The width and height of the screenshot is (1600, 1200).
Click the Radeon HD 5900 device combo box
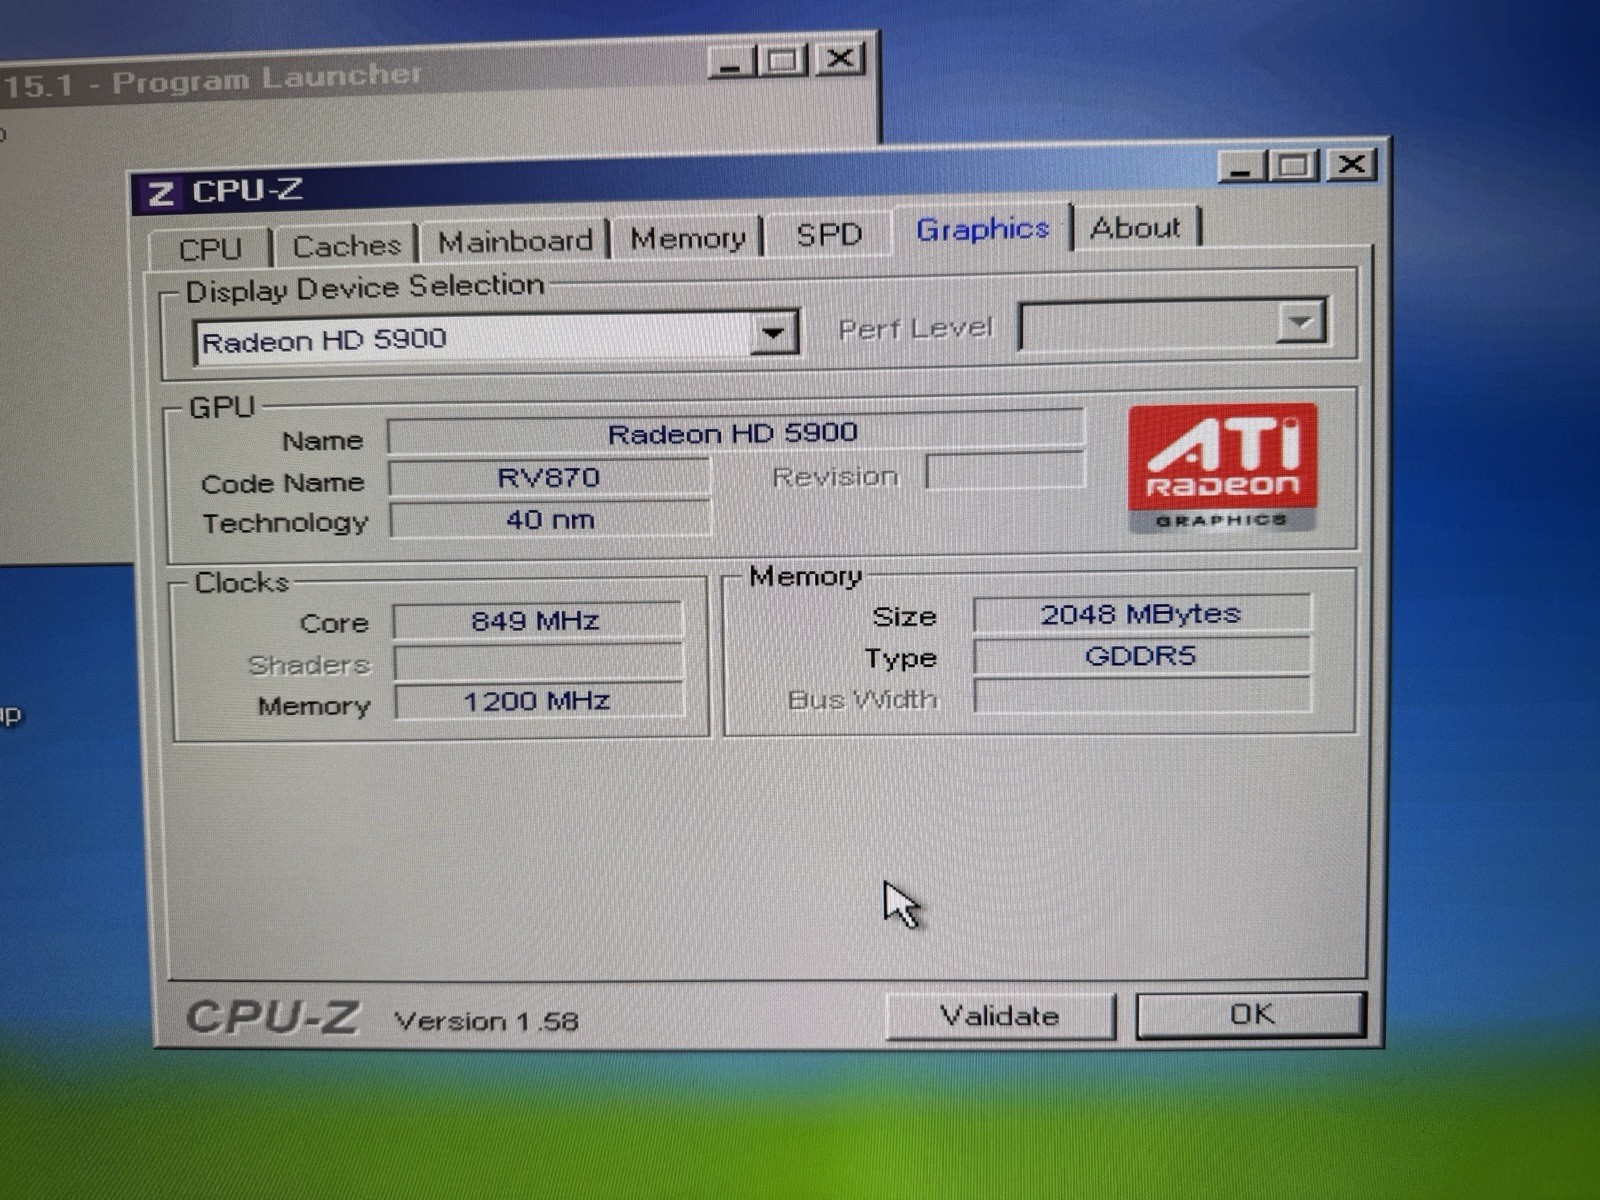pos(496,338)
